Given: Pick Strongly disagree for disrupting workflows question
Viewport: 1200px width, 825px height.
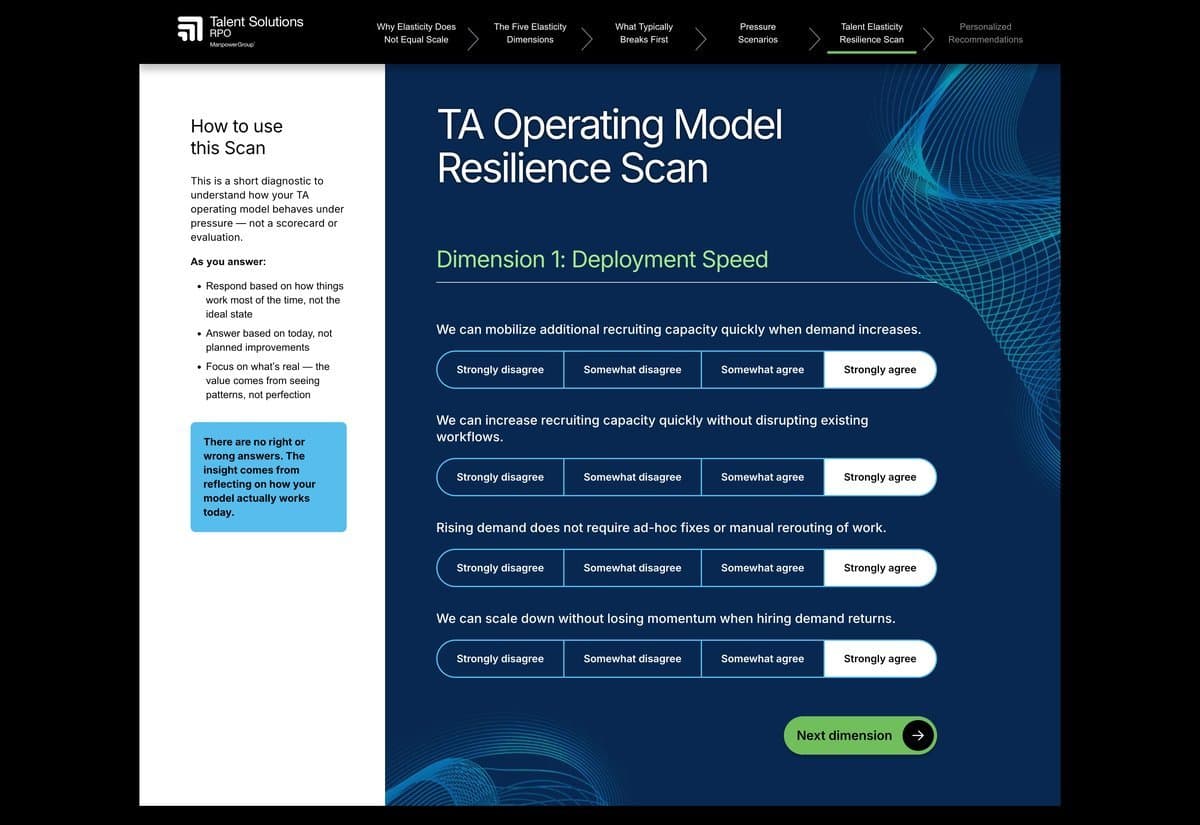Looking at the screenshot, I should point(500,477).
